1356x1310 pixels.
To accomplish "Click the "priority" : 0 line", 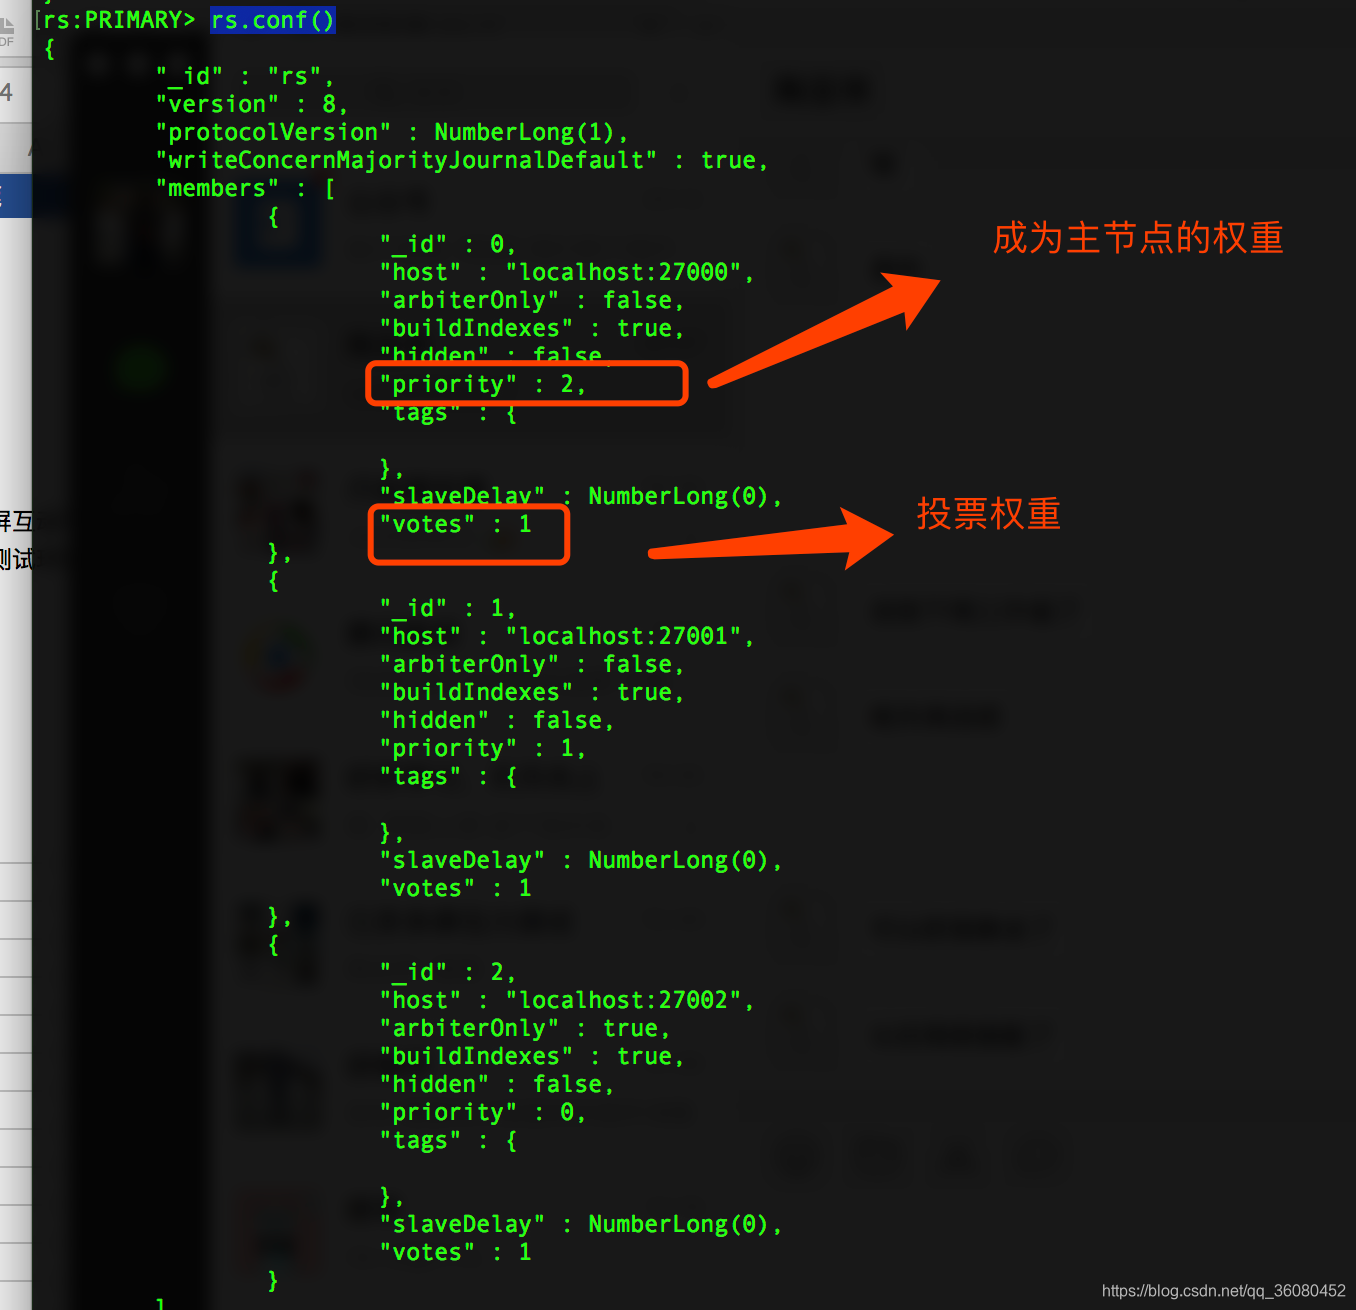I will (482, 1112).
